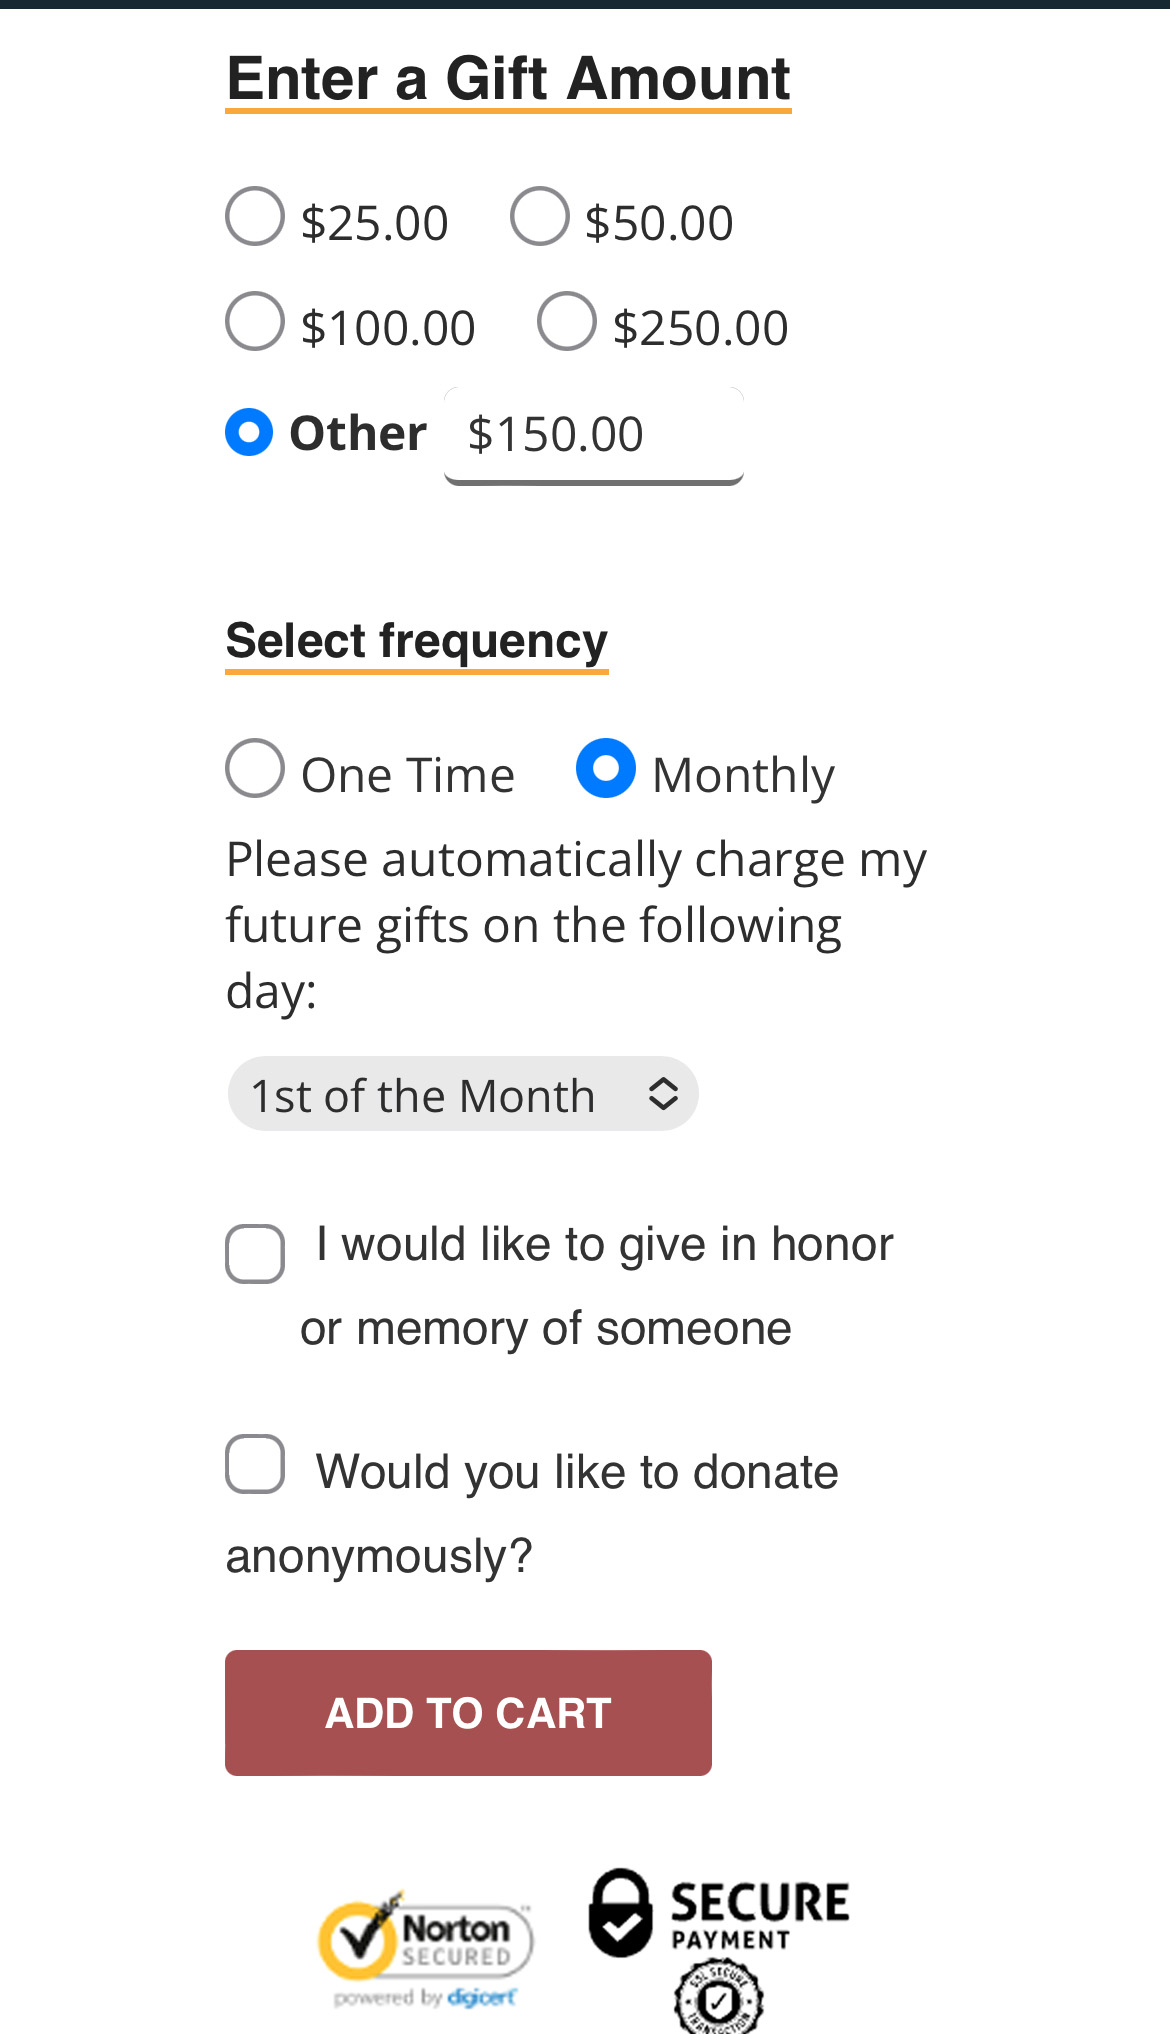Click the Enter a Gift Amount heading
This screenshot has width=1170, height=2034.
point(508,79)
